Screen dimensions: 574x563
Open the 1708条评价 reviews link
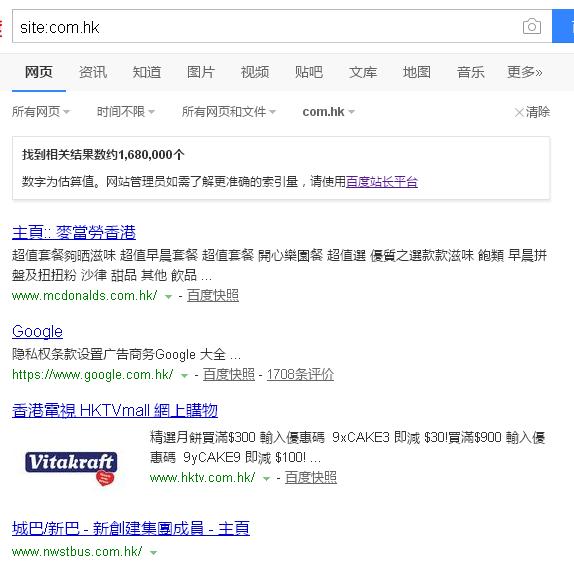(x=300, y=374)
